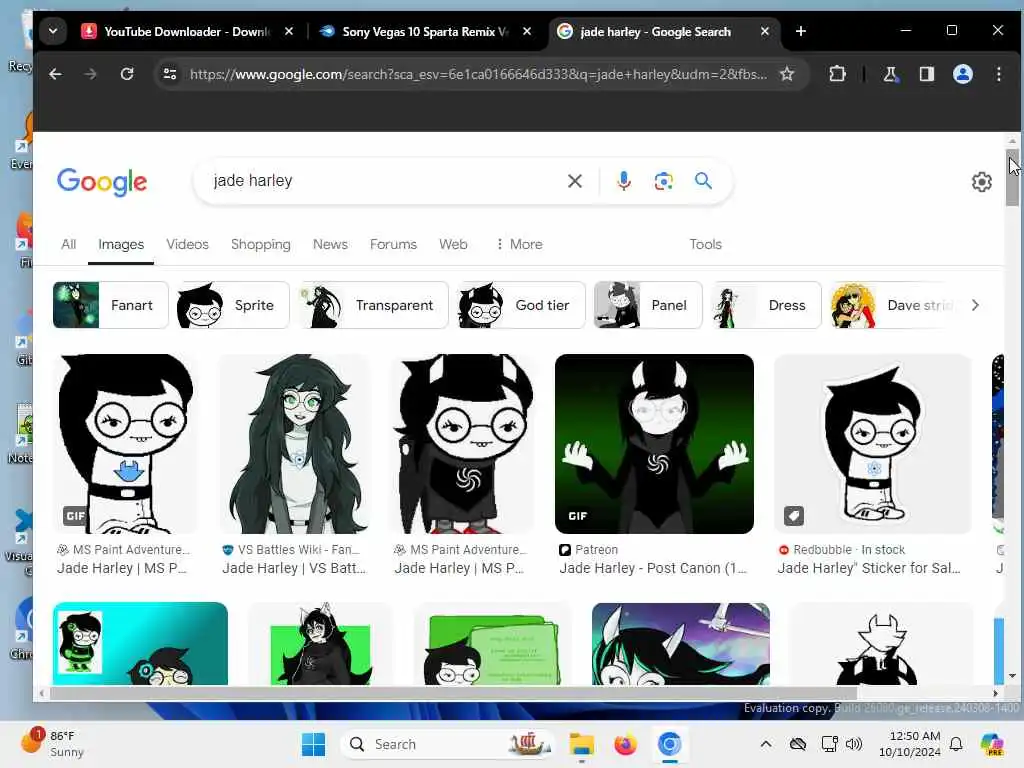This screenshot has width=1024, height=768.
Task: Reload the current page
Action: pyautogui.click(x=127, y=74)
